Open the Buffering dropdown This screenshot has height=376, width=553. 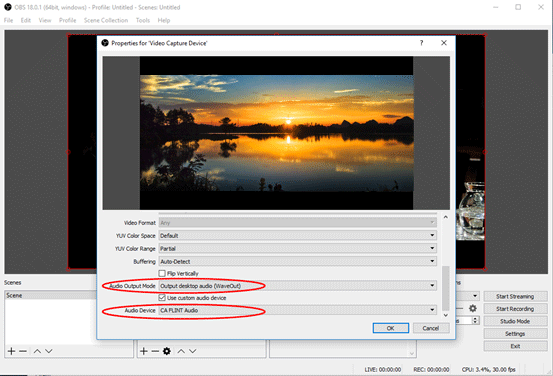point(298,261)
